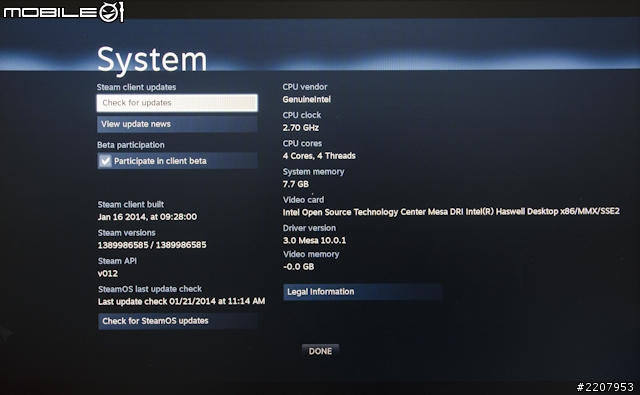Select the 7.7 GB memory value

coord(296,184)
